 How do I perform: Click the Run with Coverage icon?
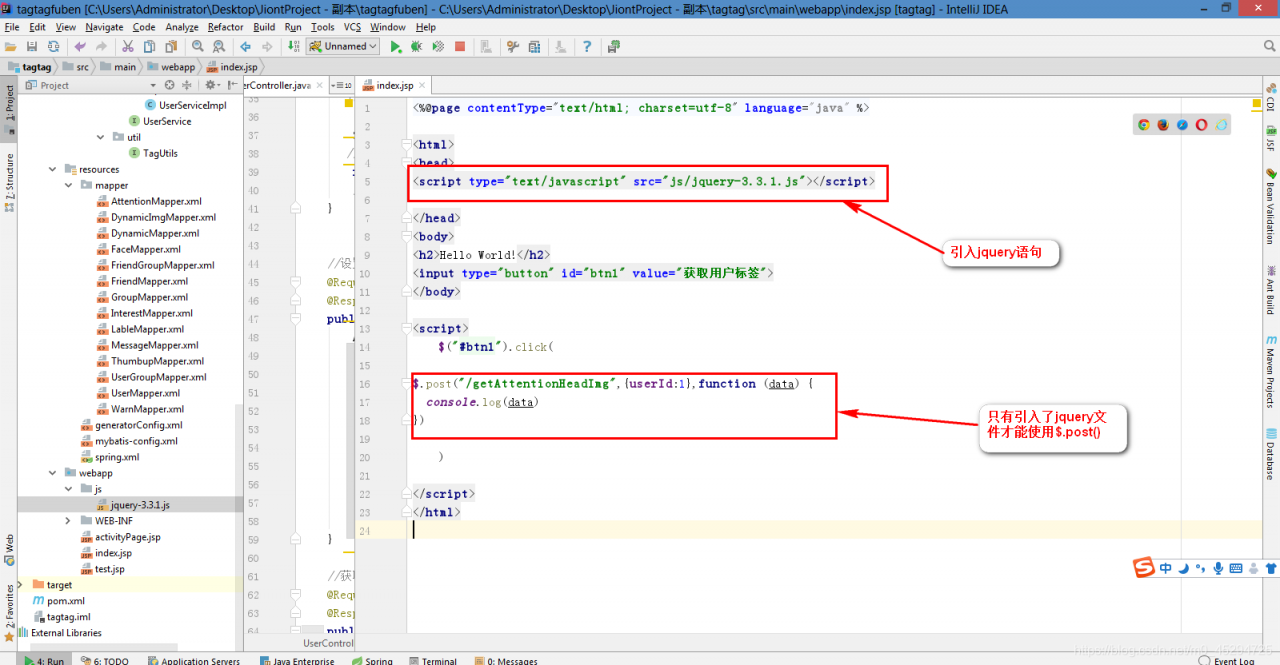coord(438,46)
